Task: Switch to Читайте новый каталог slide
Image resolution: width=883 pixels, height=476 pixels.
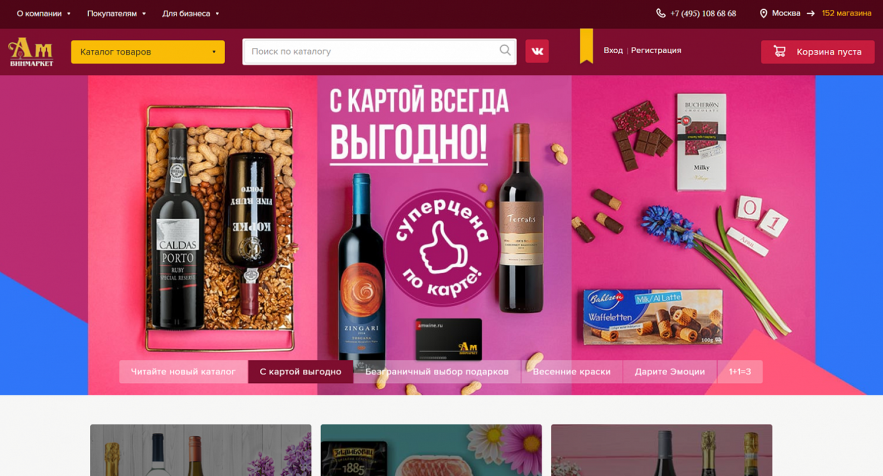Action: point(183,372)
